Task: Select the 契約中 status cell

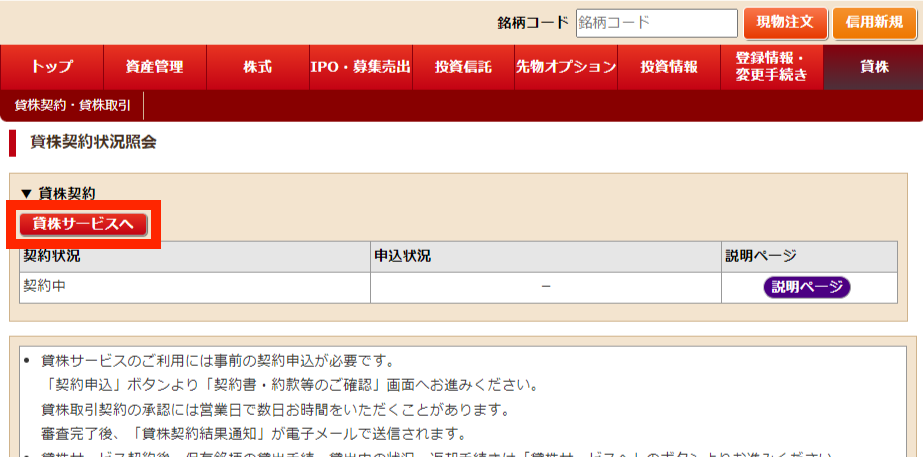Action: coord(44,287)
